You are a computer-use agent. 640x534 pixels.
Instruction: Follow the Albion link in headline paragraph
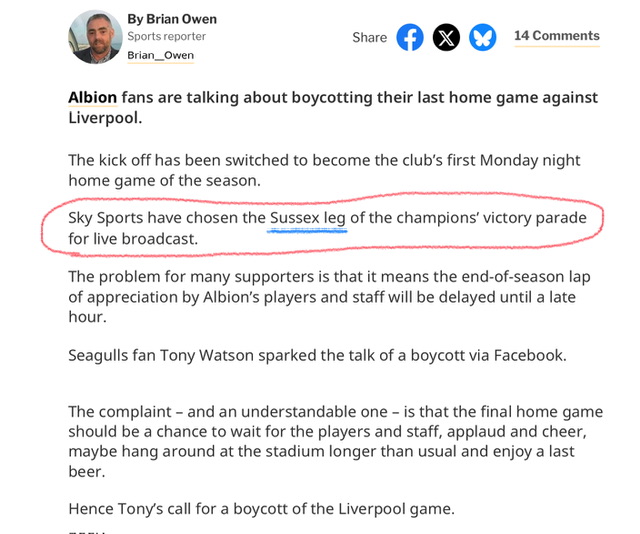click(93, 98)
